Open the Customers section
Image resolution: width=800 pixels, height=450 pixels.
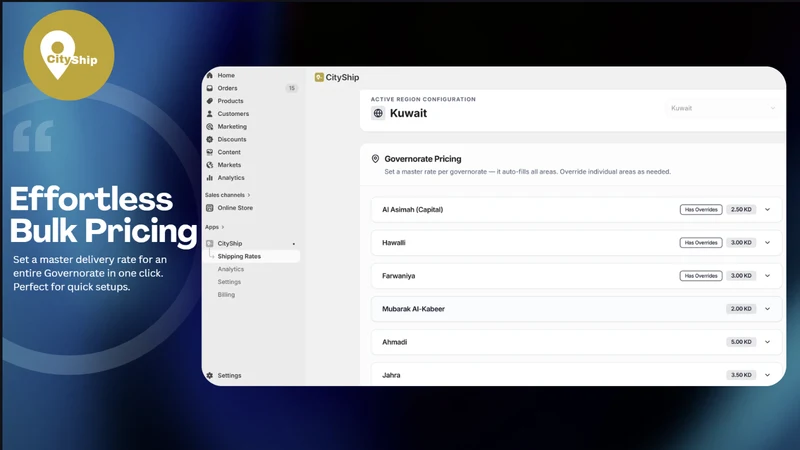coord(233,114)
